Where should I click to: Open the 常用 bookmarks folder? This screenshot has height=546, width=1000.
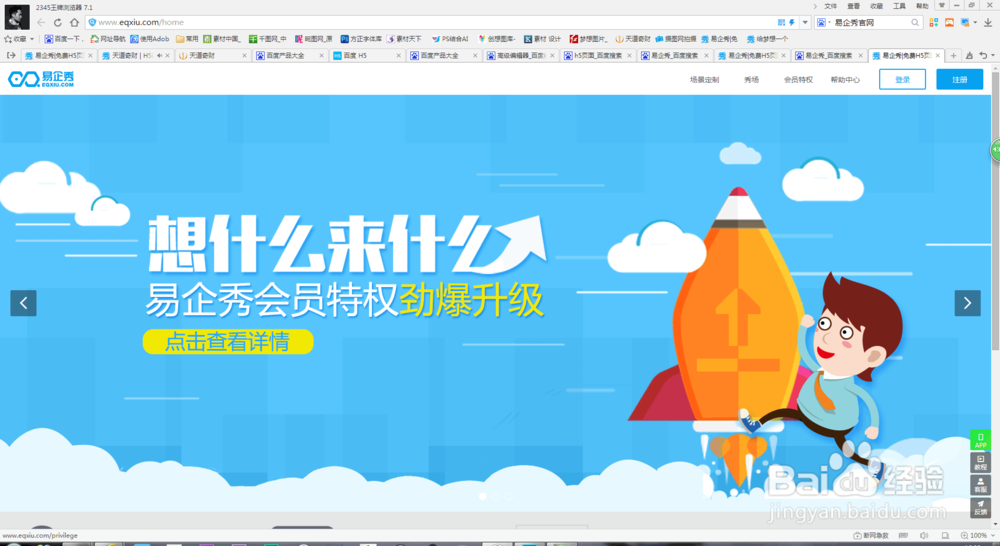tap(187, 39)
